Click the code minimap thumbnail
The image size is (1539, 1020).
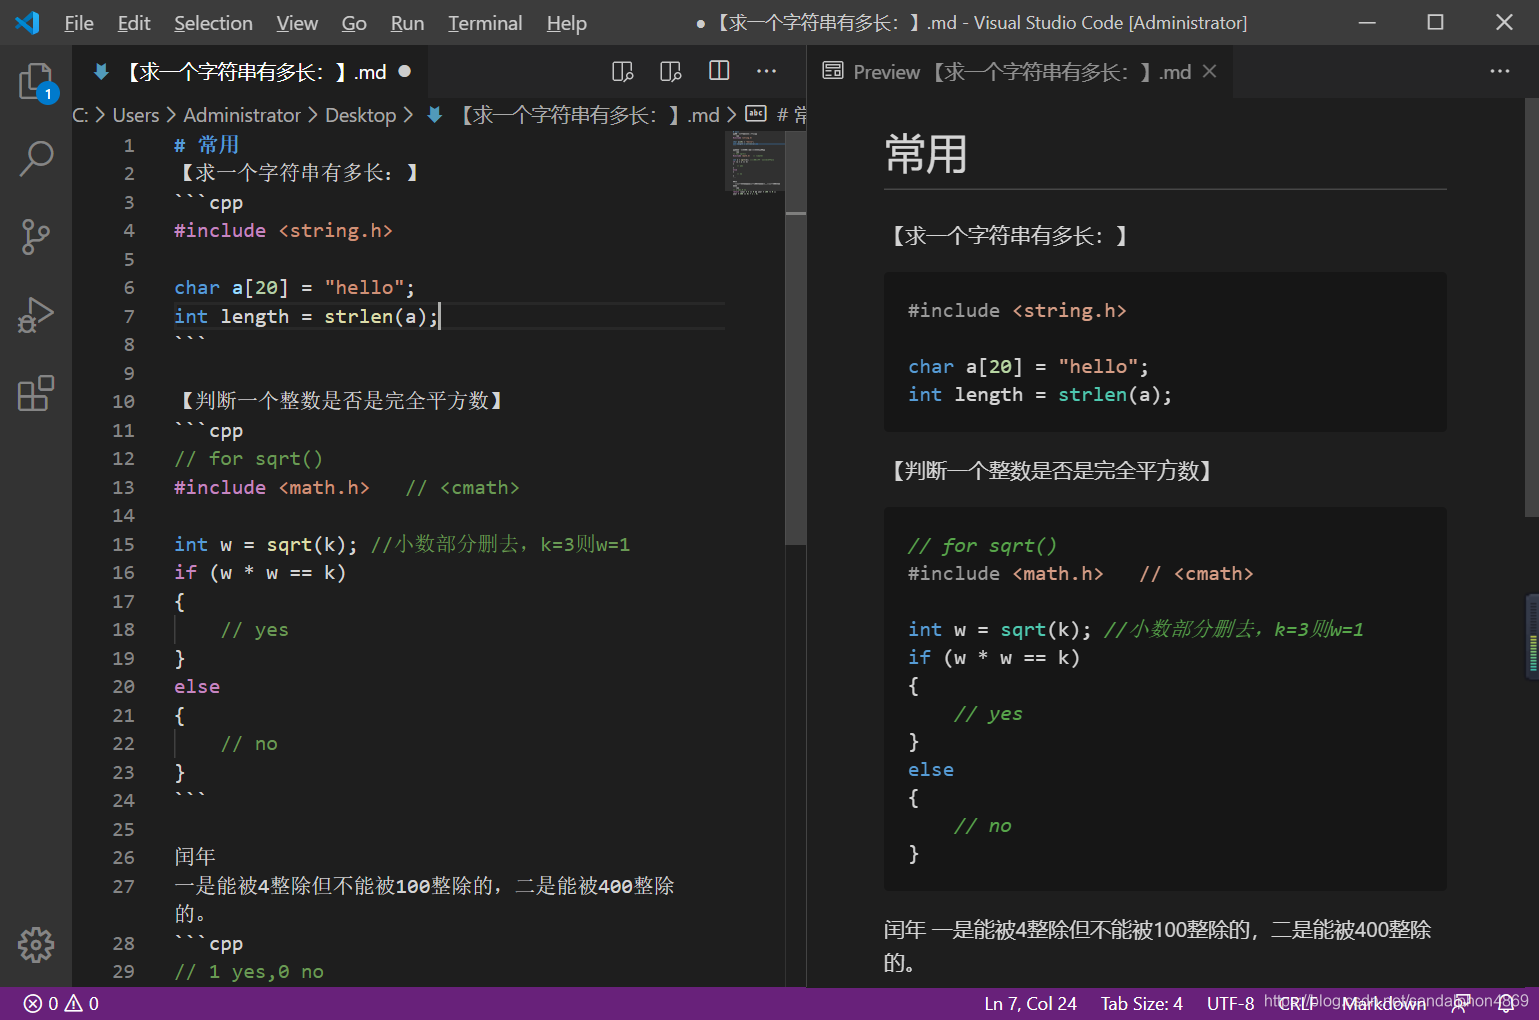click(x=754, y=162)
